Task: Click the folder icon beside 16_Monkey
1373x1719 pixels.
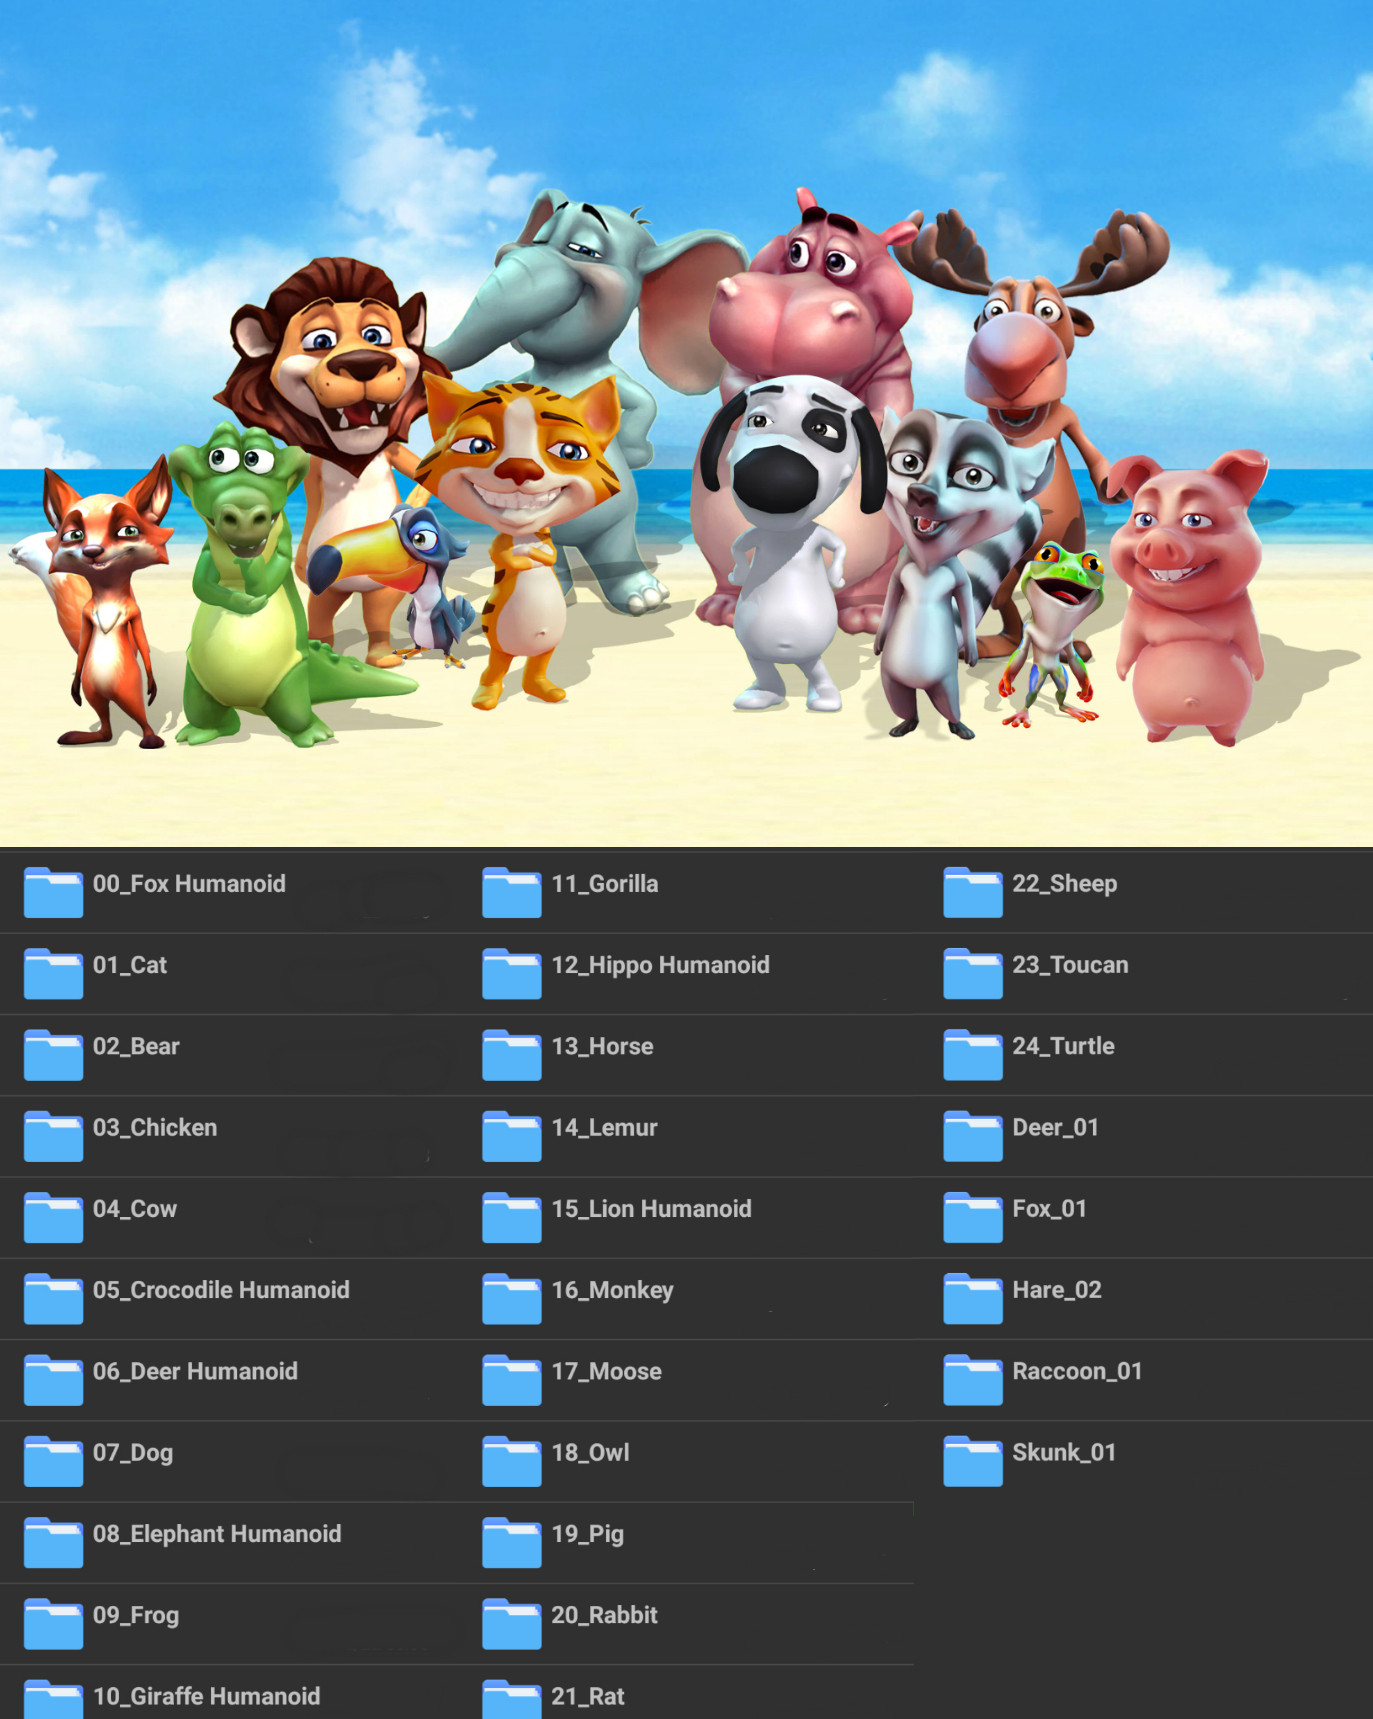Action: [512, 1298]
